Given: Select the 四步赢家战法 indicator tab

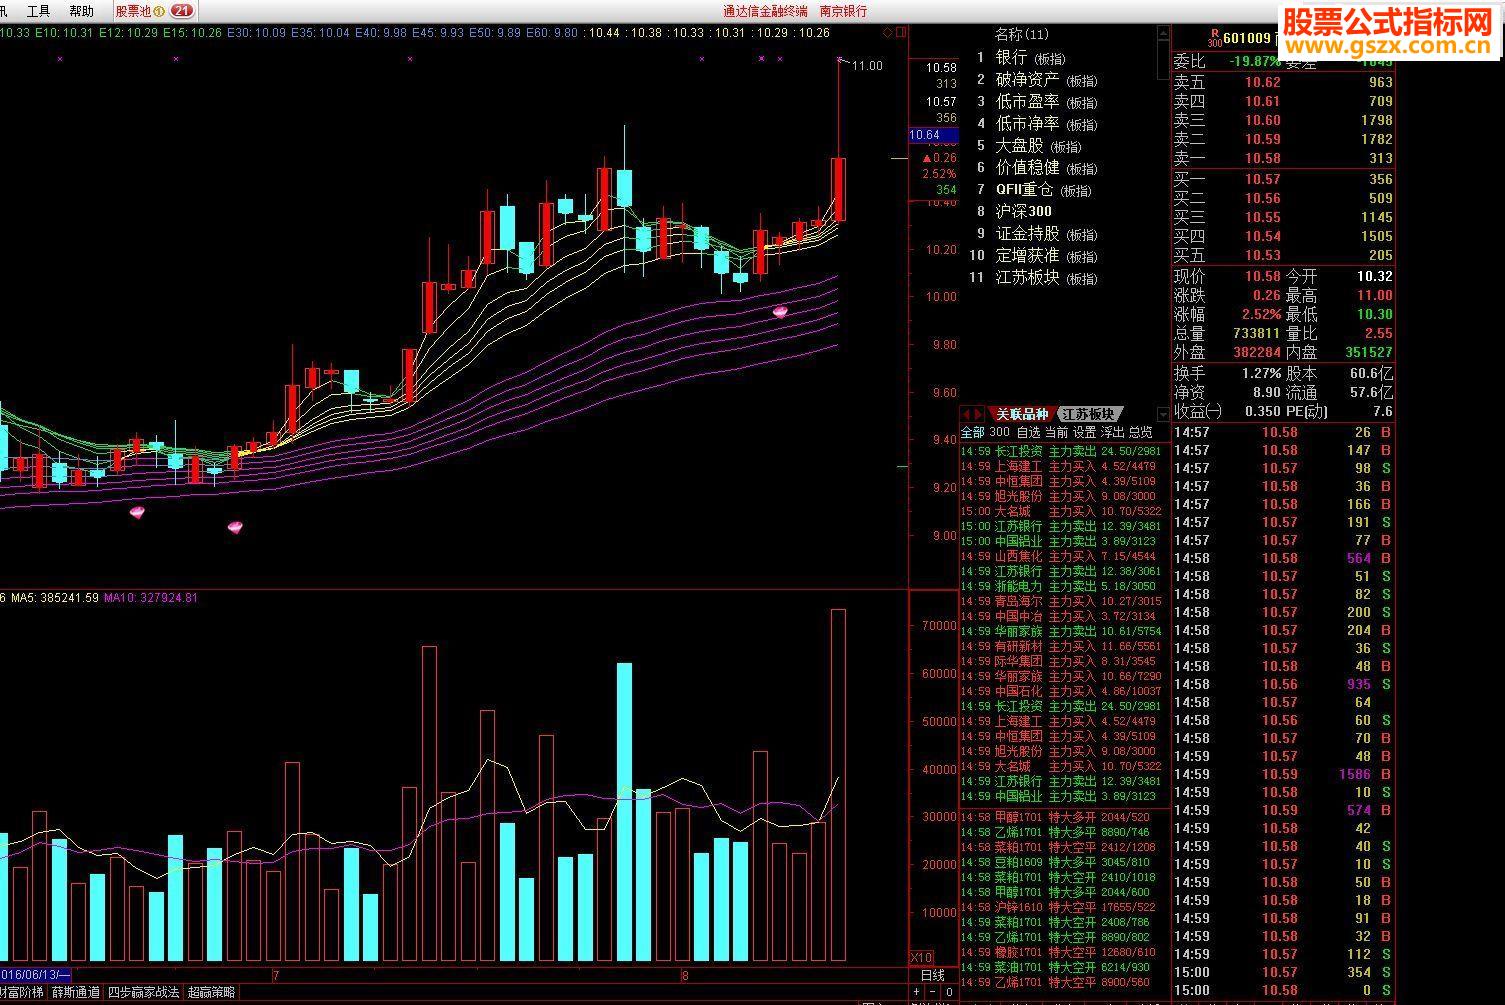Looking at the screenshot, I should pyautogui.click(x=143, y=992).
